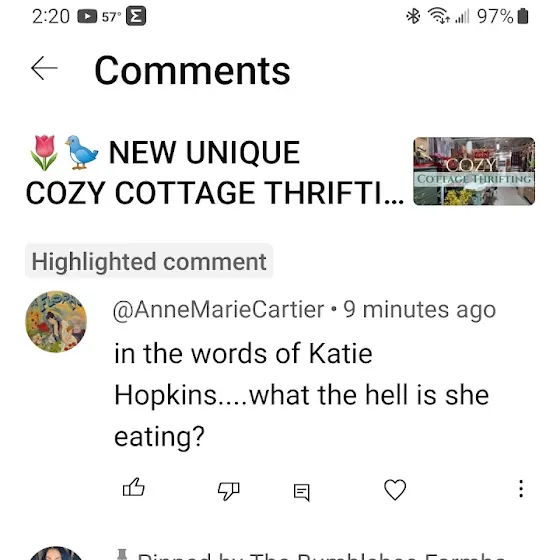Image resolution: width=560 pixels, height=560 pixels.
Task: Open the Cozy Cottage Thrifting video thumbnail
Action: (474, 171)
